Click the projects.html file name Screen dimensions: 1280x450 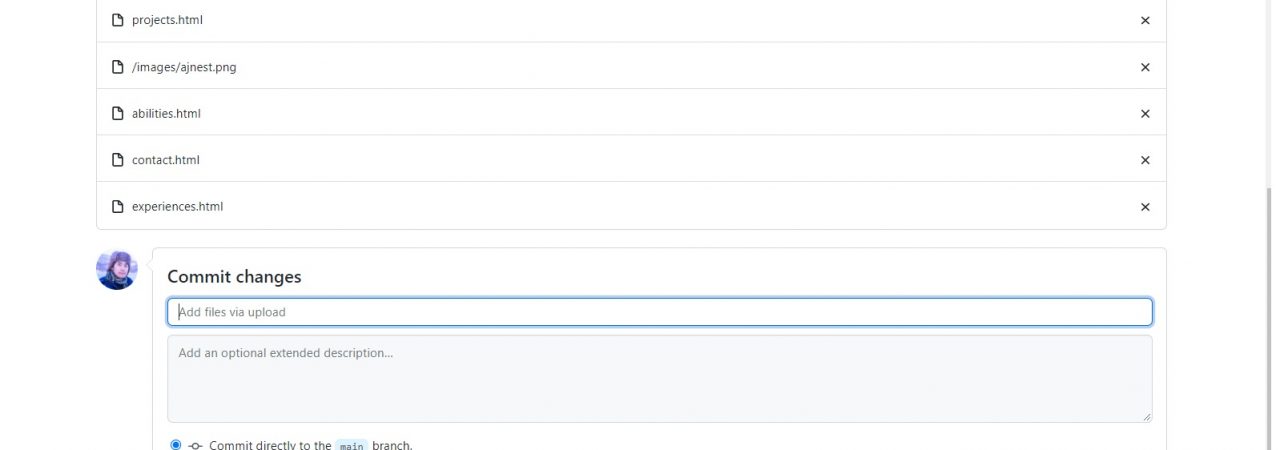[x=168, y=20]
